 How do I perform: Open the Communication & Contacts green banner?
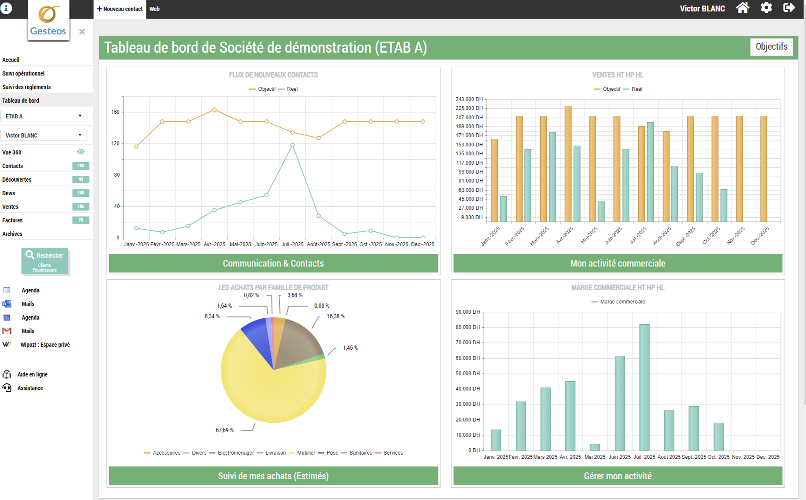tap(273, 263)
